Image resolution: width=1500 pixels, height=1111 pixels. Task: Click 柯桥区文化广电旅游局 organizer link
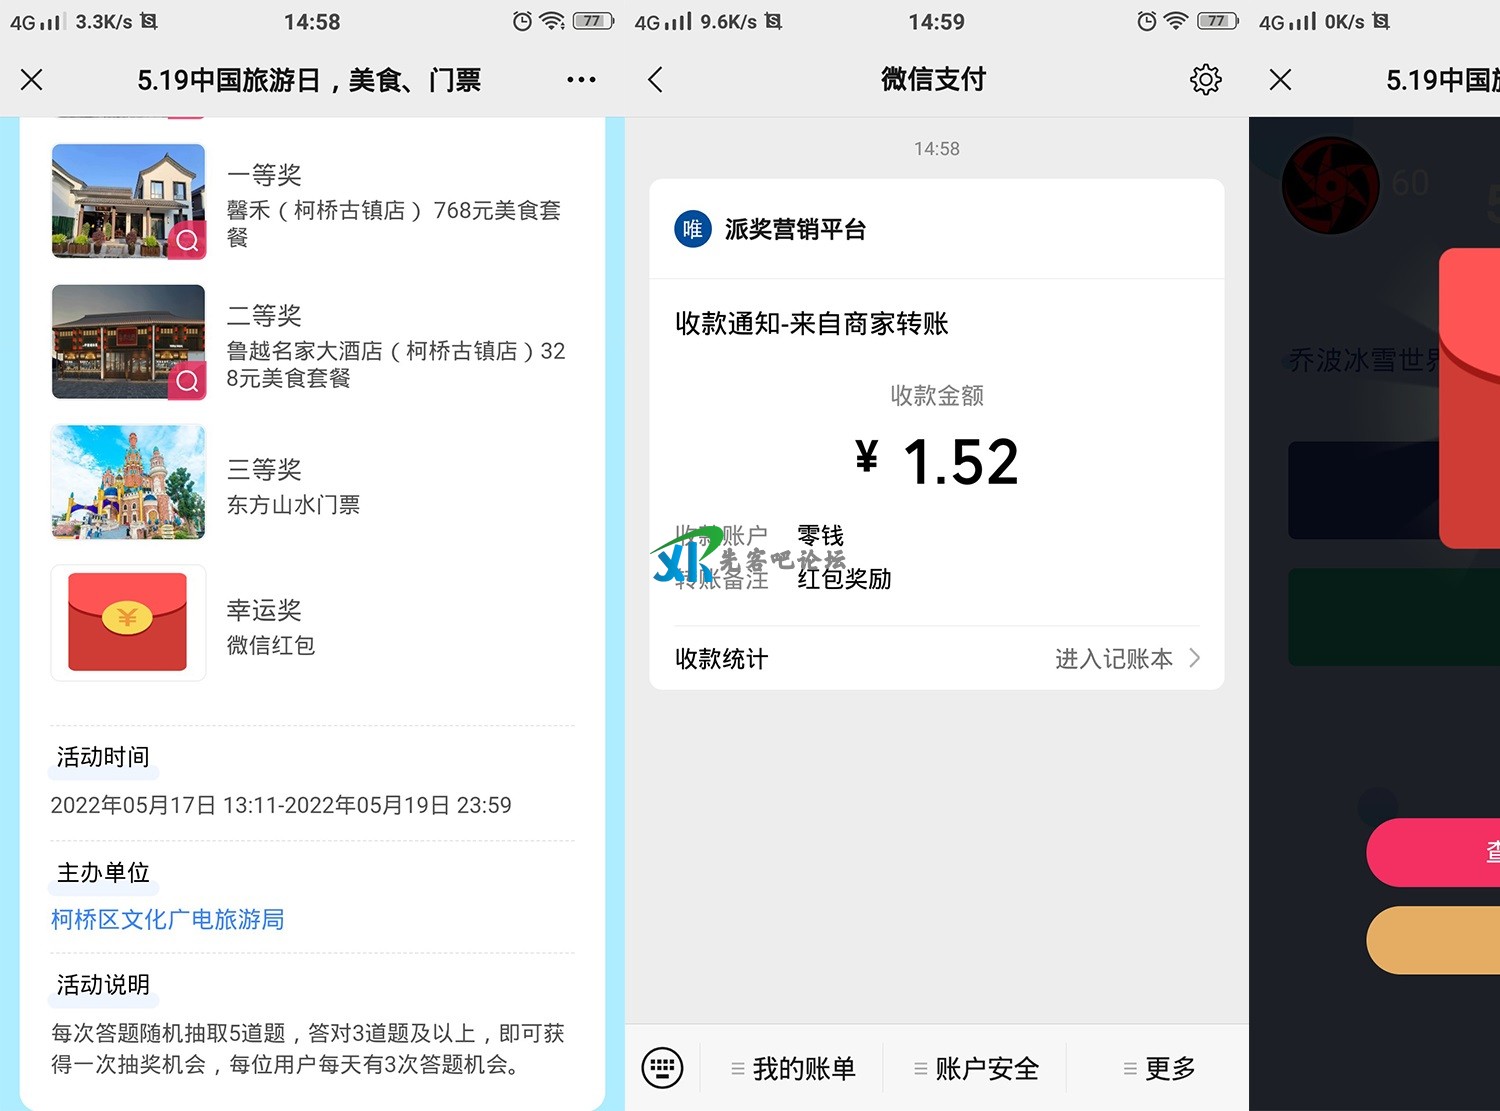point(167,919)
